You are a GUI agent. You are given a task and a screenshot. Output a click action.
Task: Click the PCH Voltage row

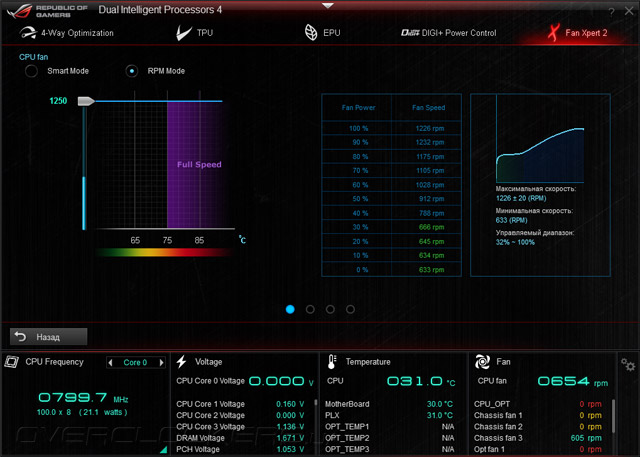[240, 449]
